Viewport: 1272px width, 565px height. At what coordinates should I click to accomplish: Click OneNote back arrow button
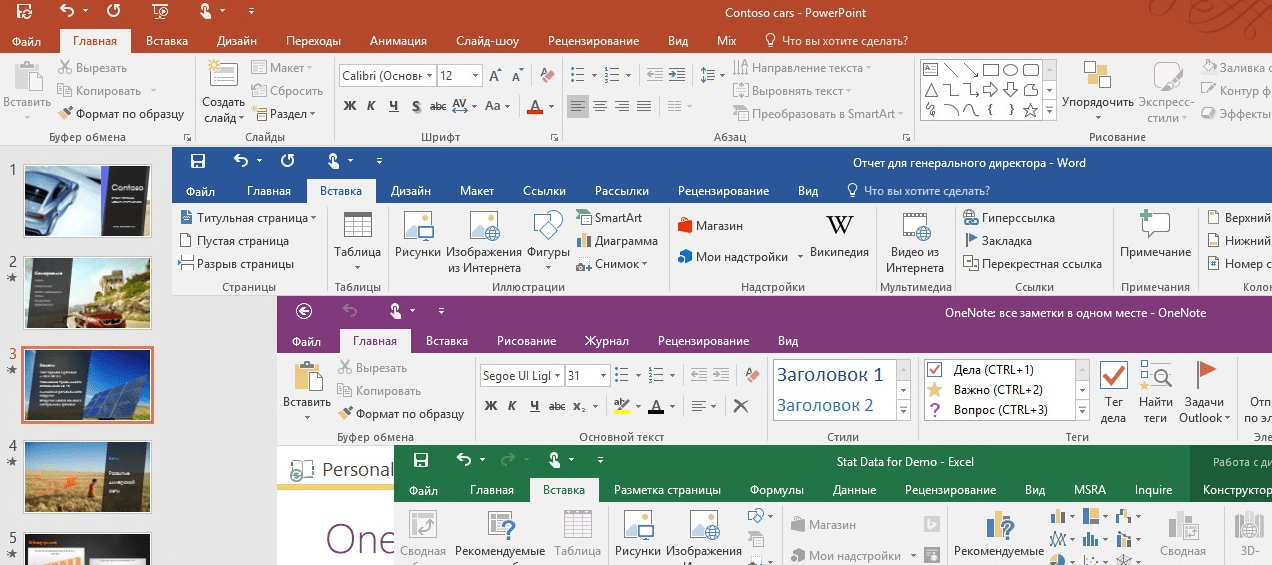(304, 311)
